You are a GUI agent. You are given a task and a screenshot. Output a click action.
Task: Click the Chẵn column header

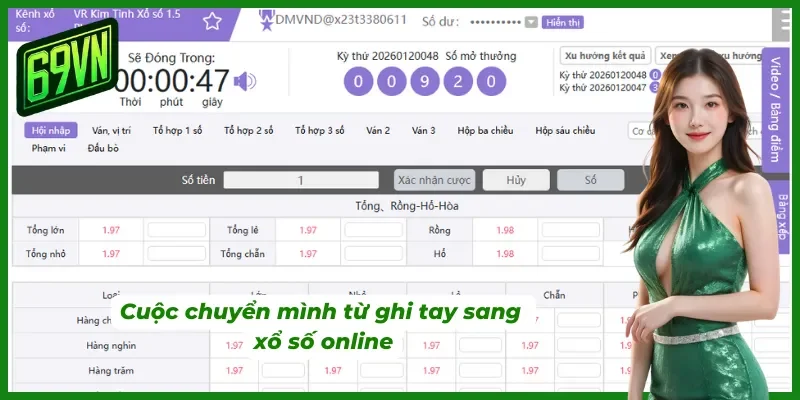click(x=554, y=295)
